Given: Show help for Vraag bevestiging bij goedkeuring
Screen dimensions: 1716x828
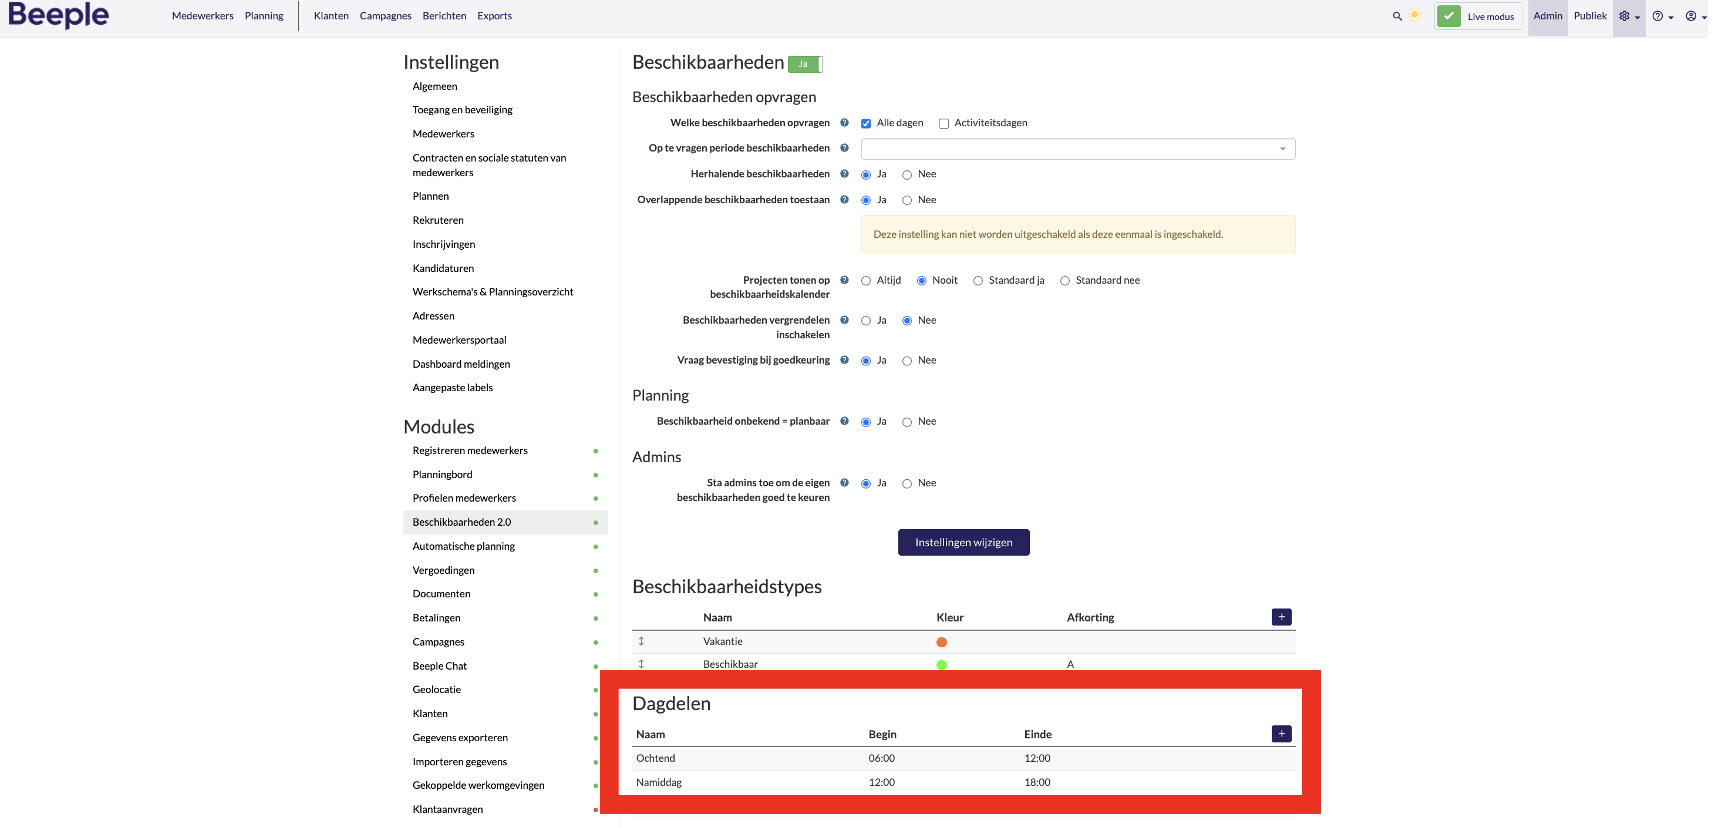Looking at the screenshot, I should point(844,360).
